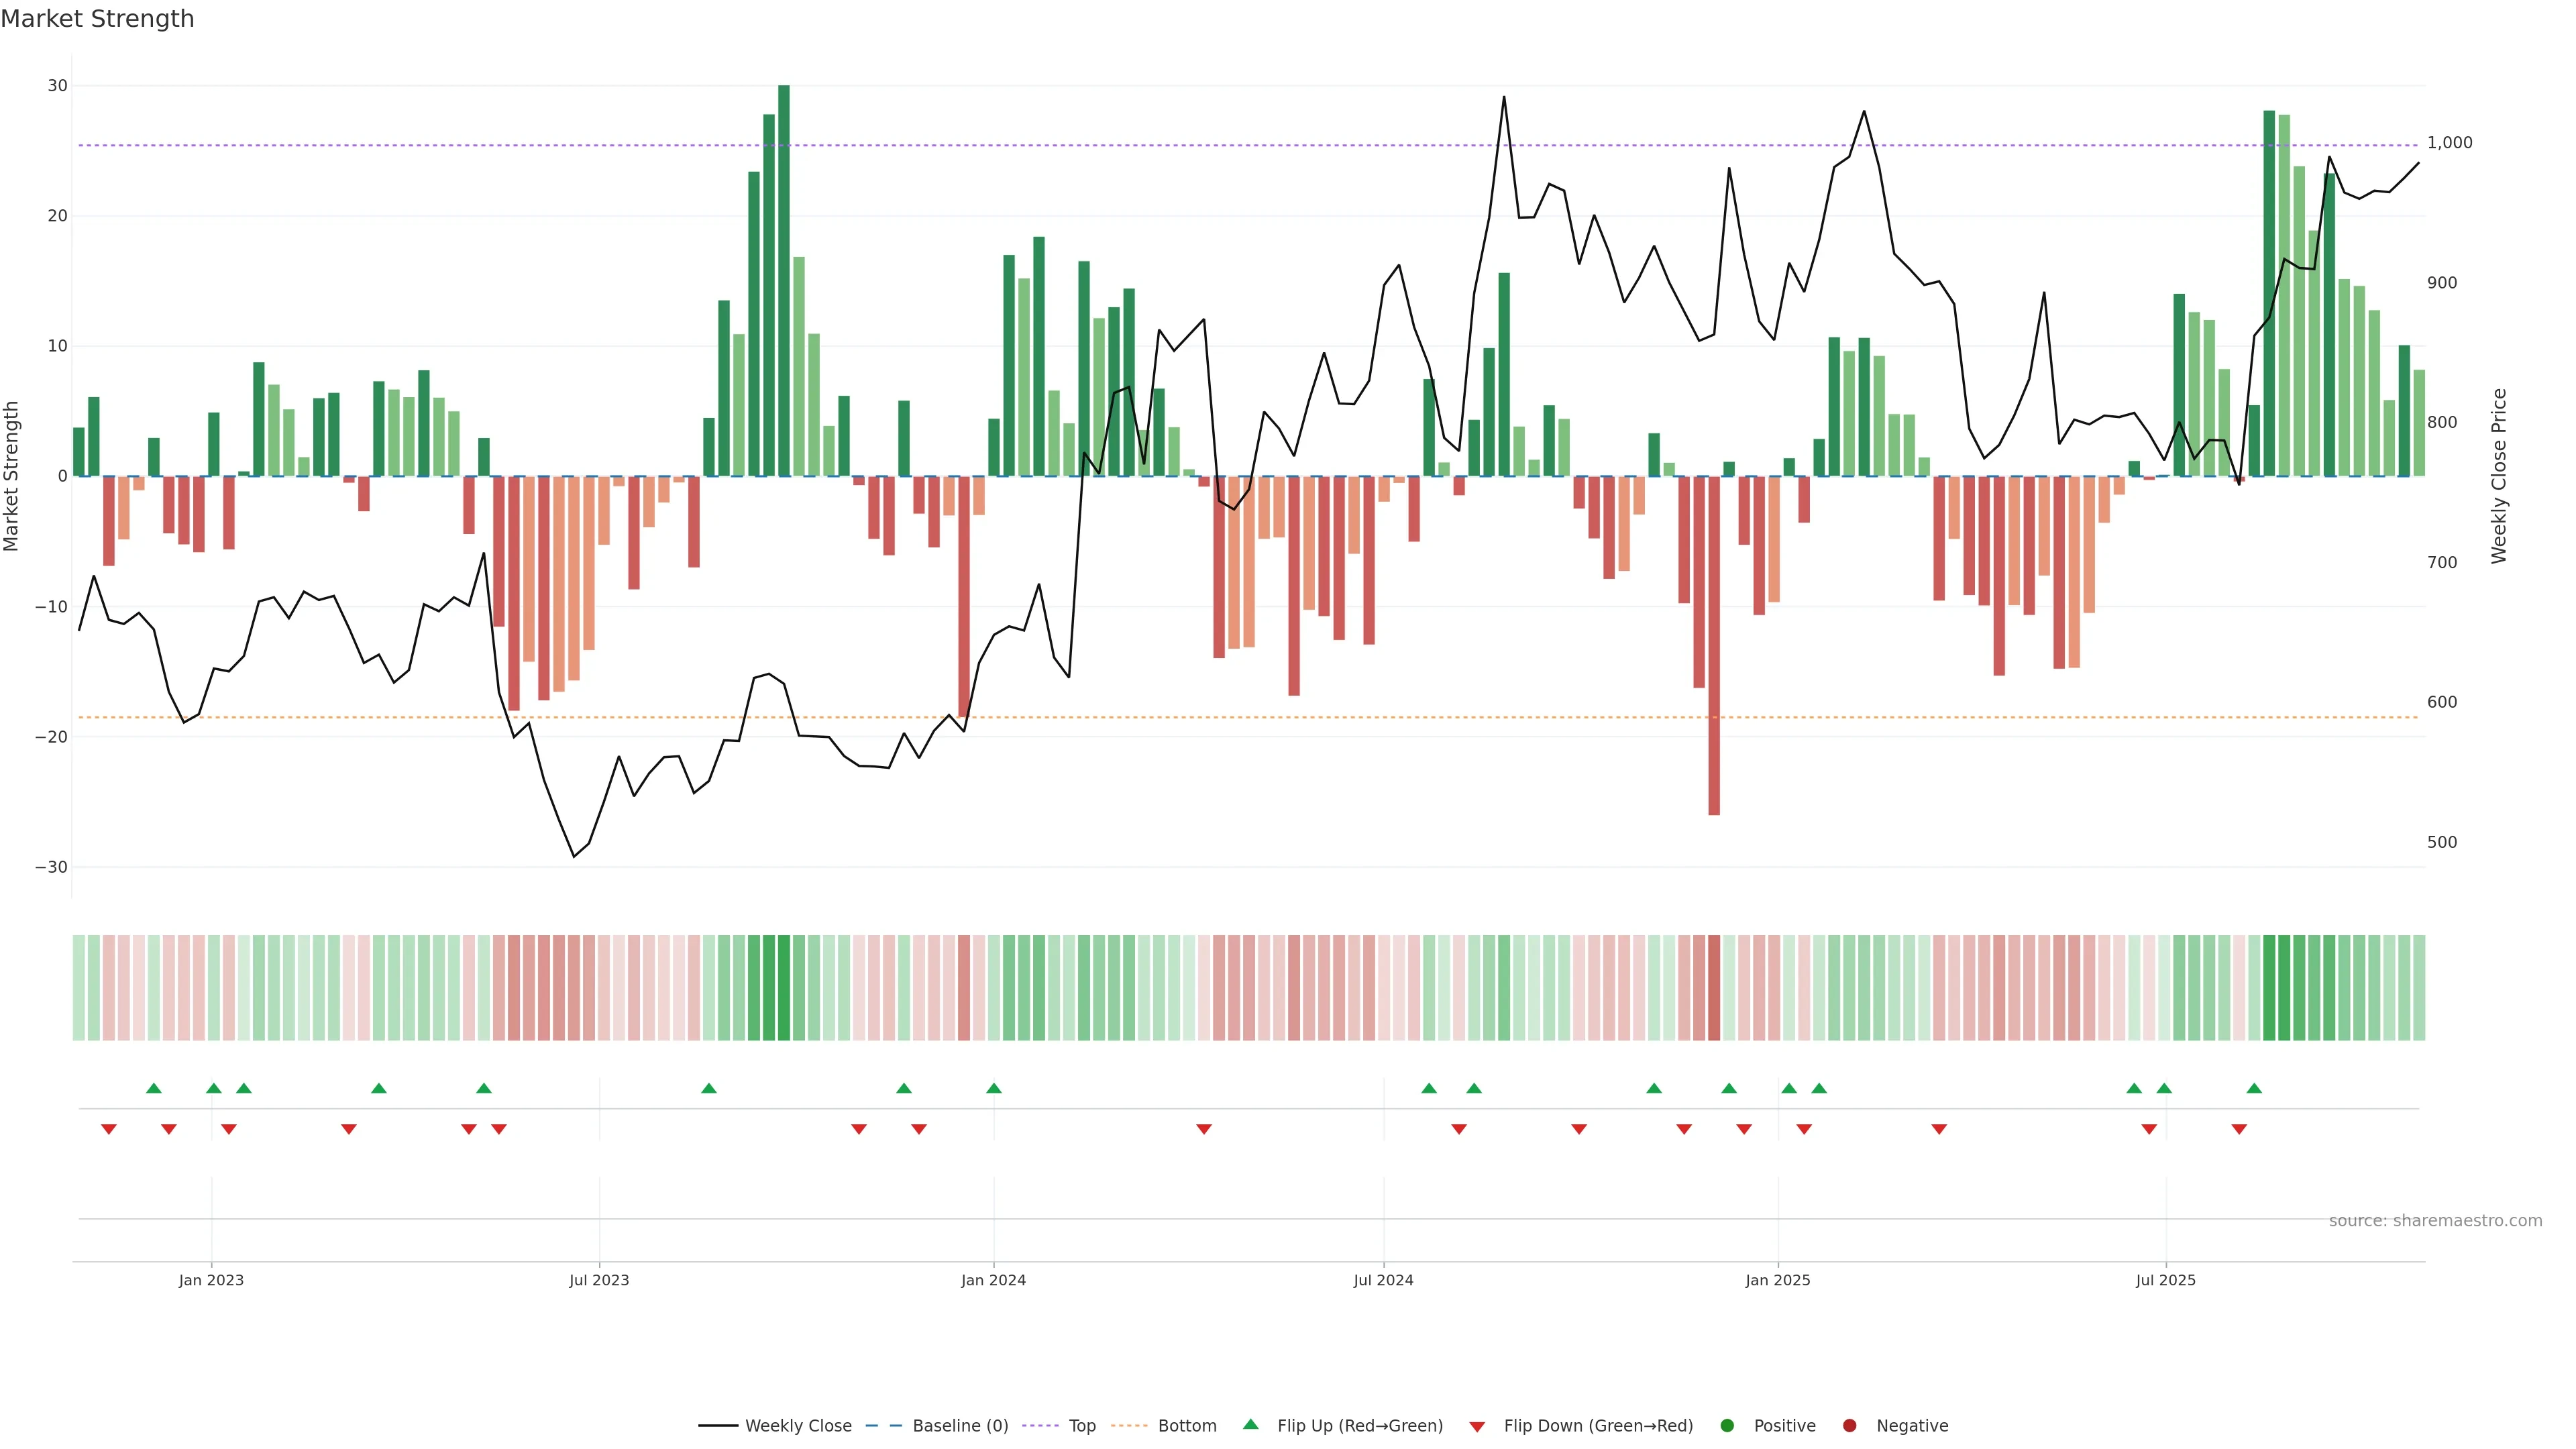Click the Positive green circle legend icon
Image resolution: width=2576 pixels, height=1449 pixels.
pyautogui.click(x=1727, y=1425)
